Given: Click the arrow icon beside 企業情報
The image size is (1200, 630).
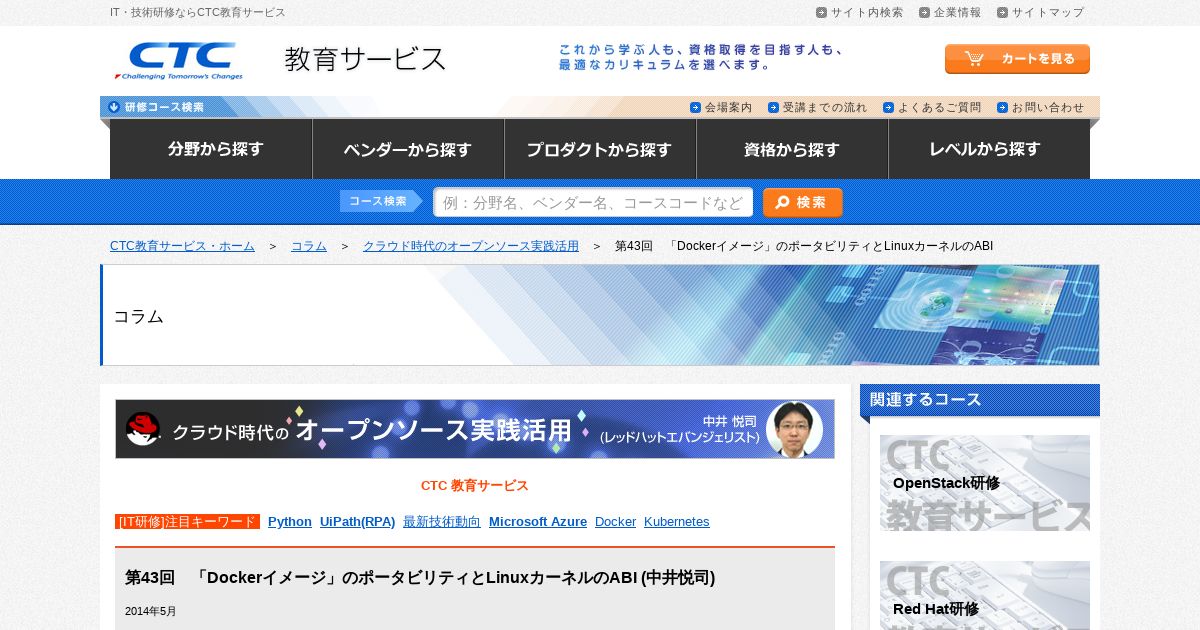Looking at the screenshot, I should coord(924,12).
